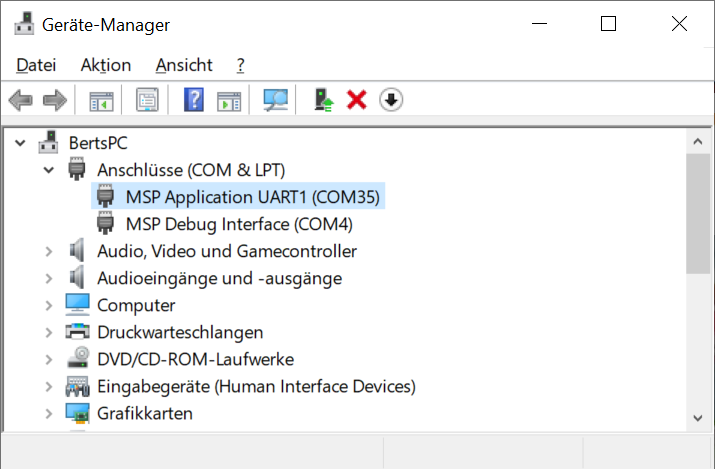Click the Geräte-Manager title bar icon
The image size is (715, 469).
[24, 24]
